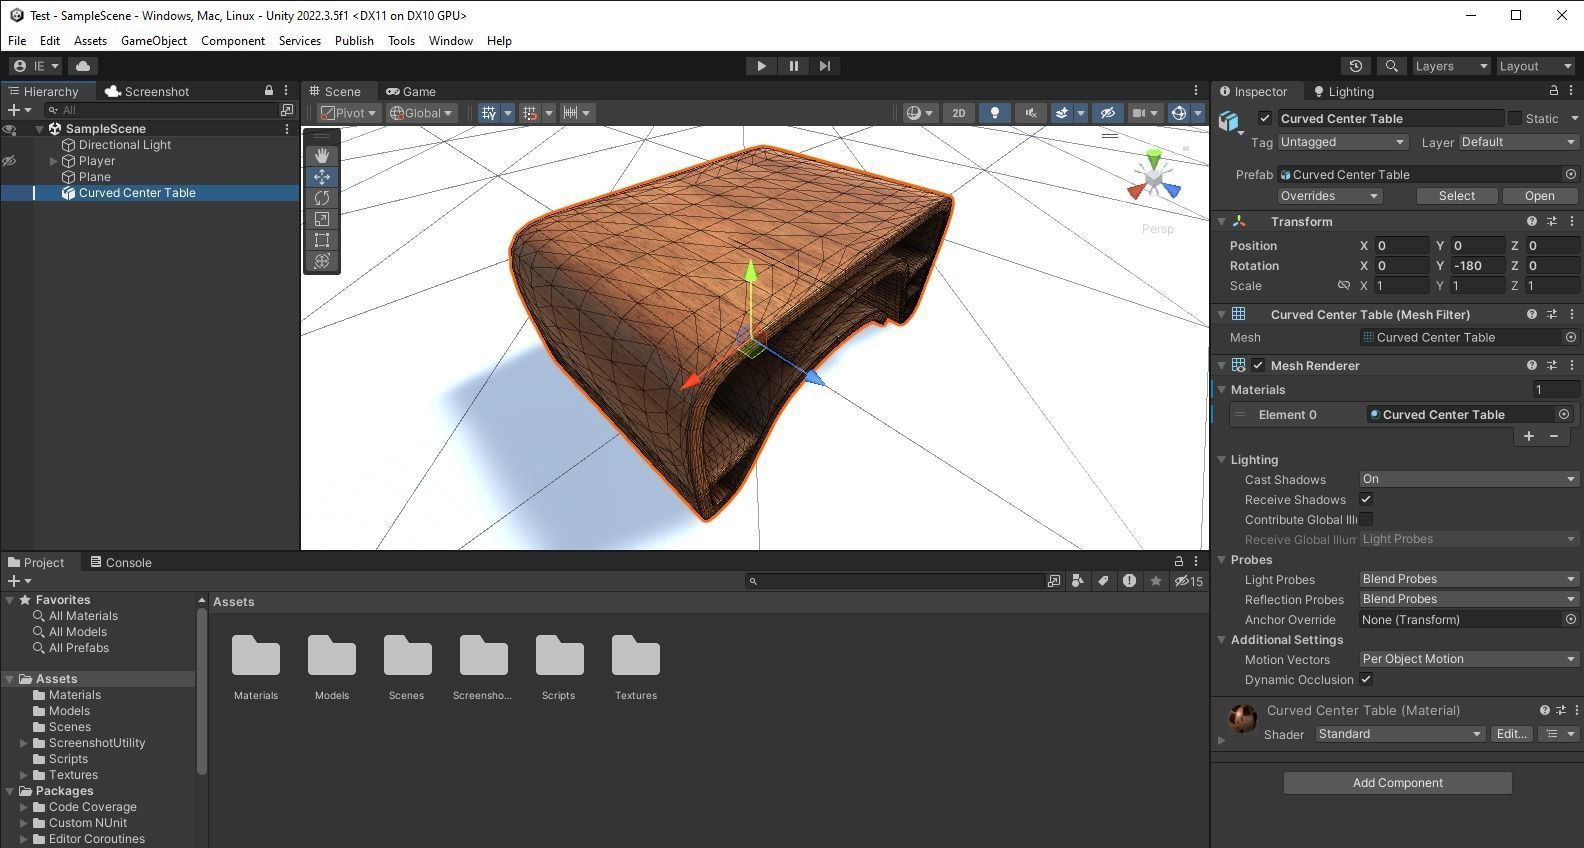Screen dimensions: 1584x848
Task: Remove material element with minus
Action: coord(1554,436)
